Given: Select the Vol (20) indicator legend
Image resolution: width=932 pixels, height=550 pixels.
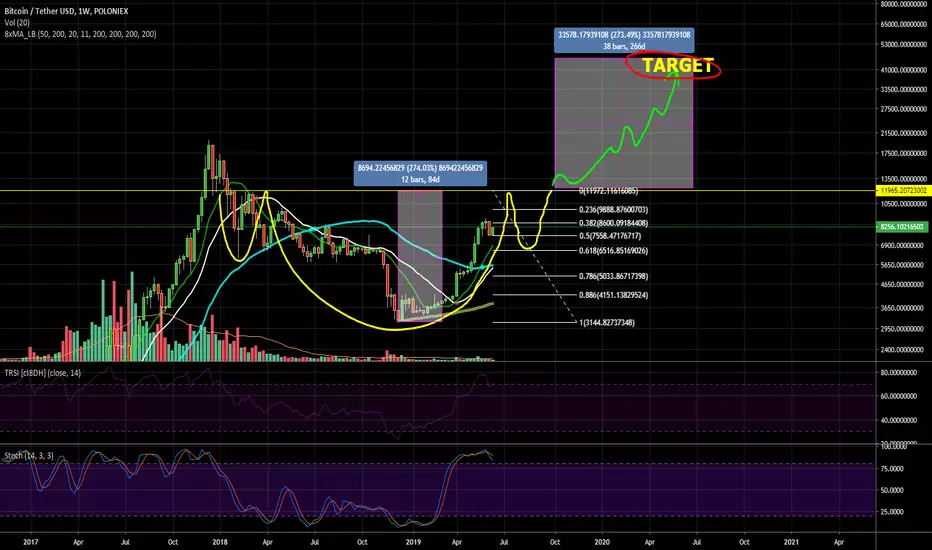Looking at the screenshot, I should pyautogui.click(x=17, y=23).
